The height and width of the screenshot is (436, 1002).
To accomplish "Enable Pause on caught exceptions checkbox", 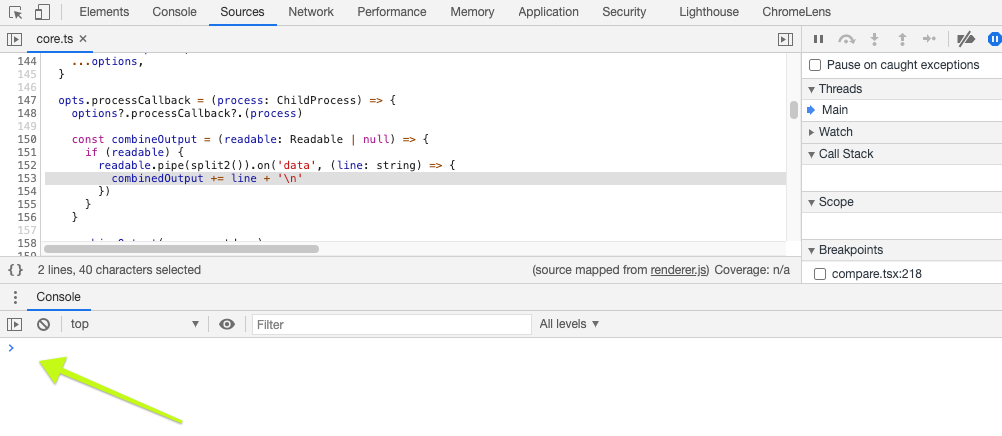I will [x=815, y=65].
